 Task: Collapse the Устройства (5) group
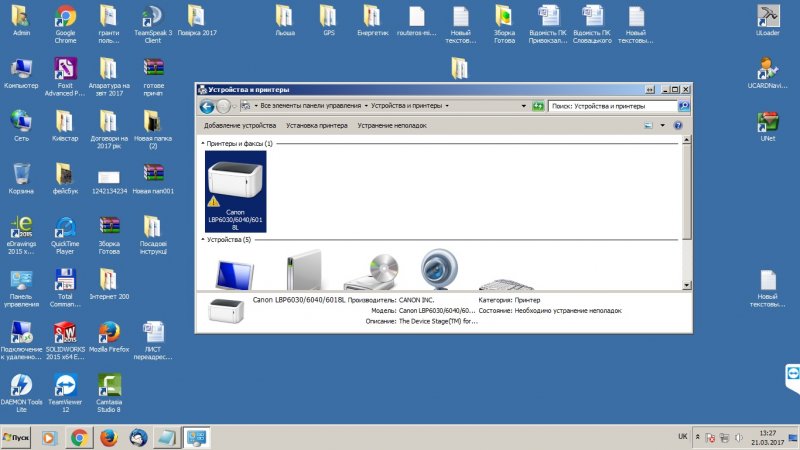click(203, 240)
